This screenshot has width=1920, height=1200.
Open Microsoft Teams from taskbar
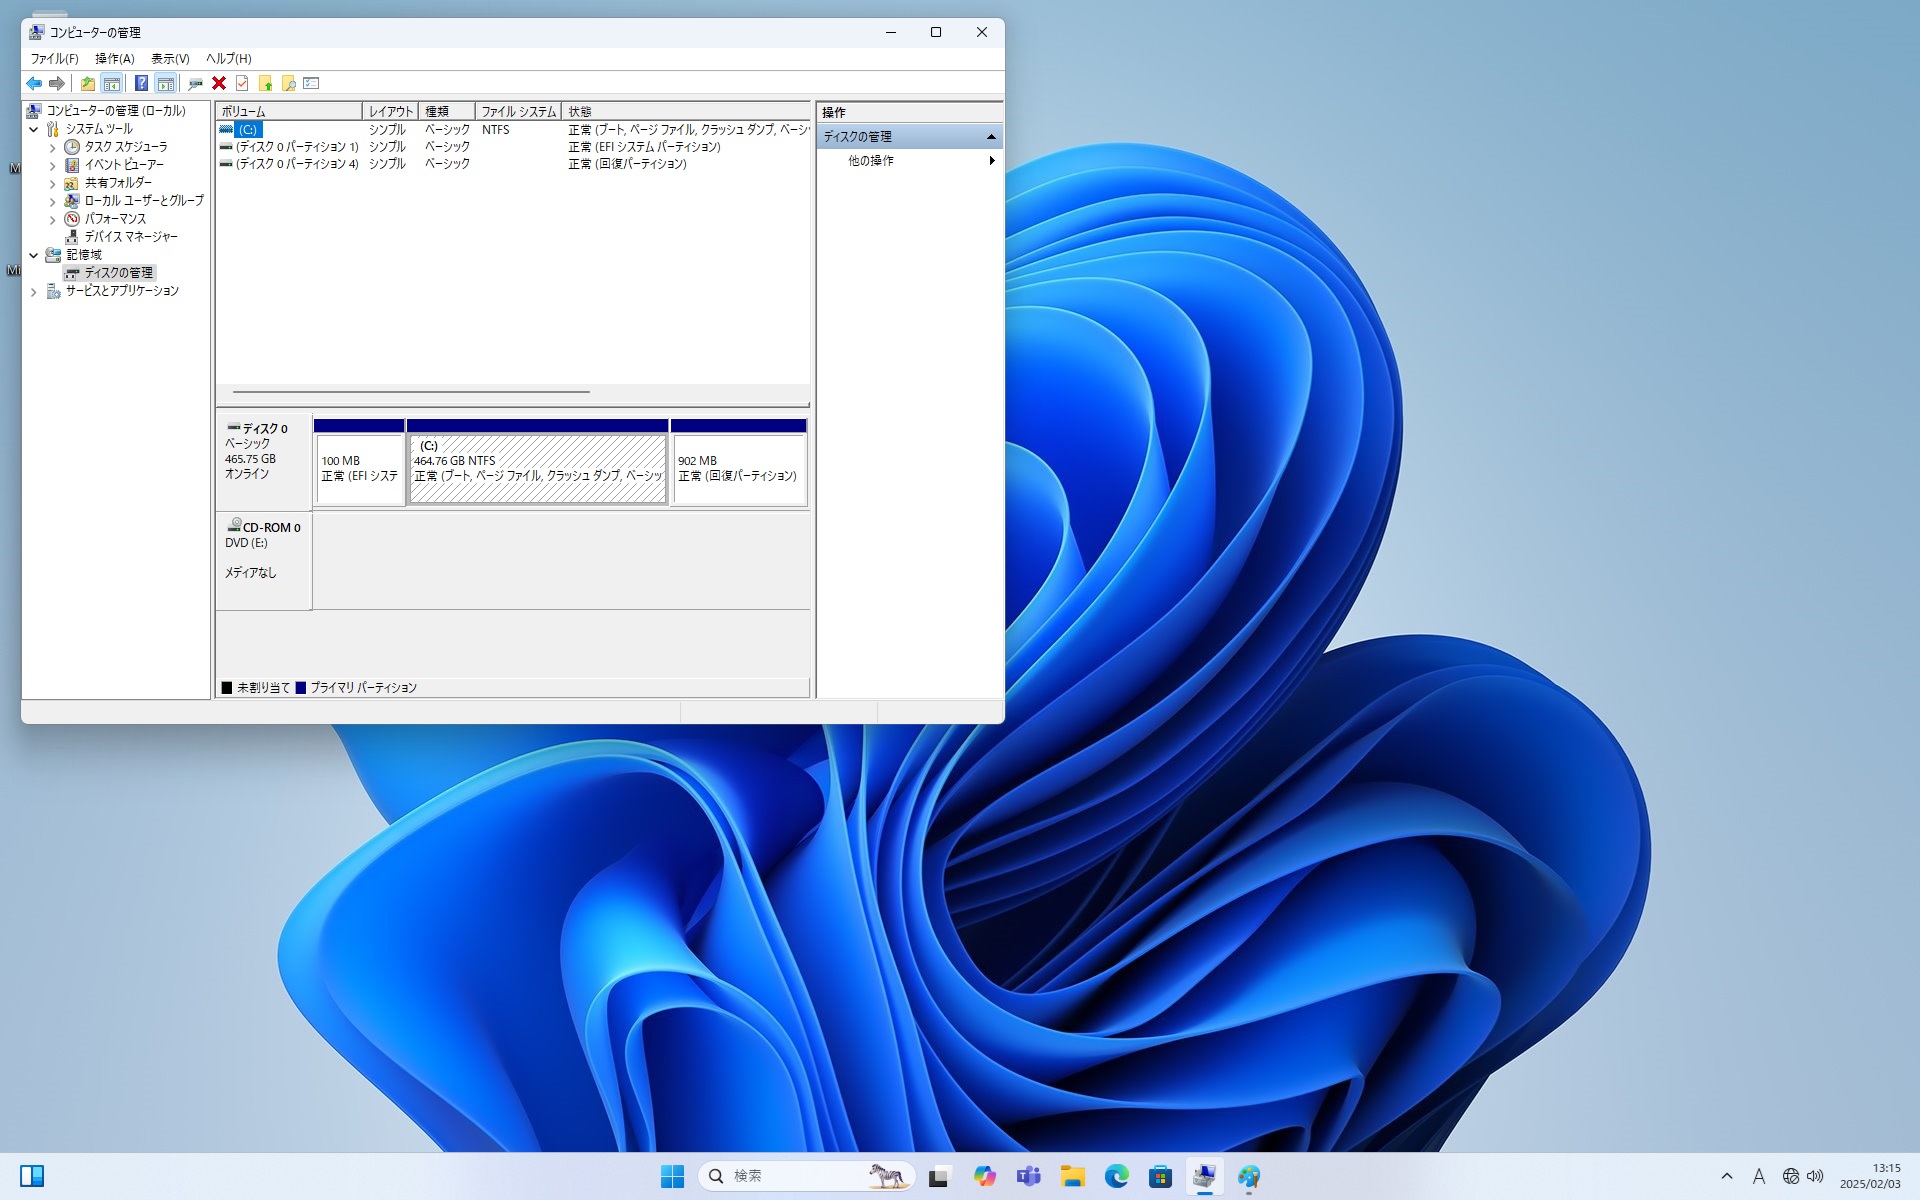[1029, 1176]
